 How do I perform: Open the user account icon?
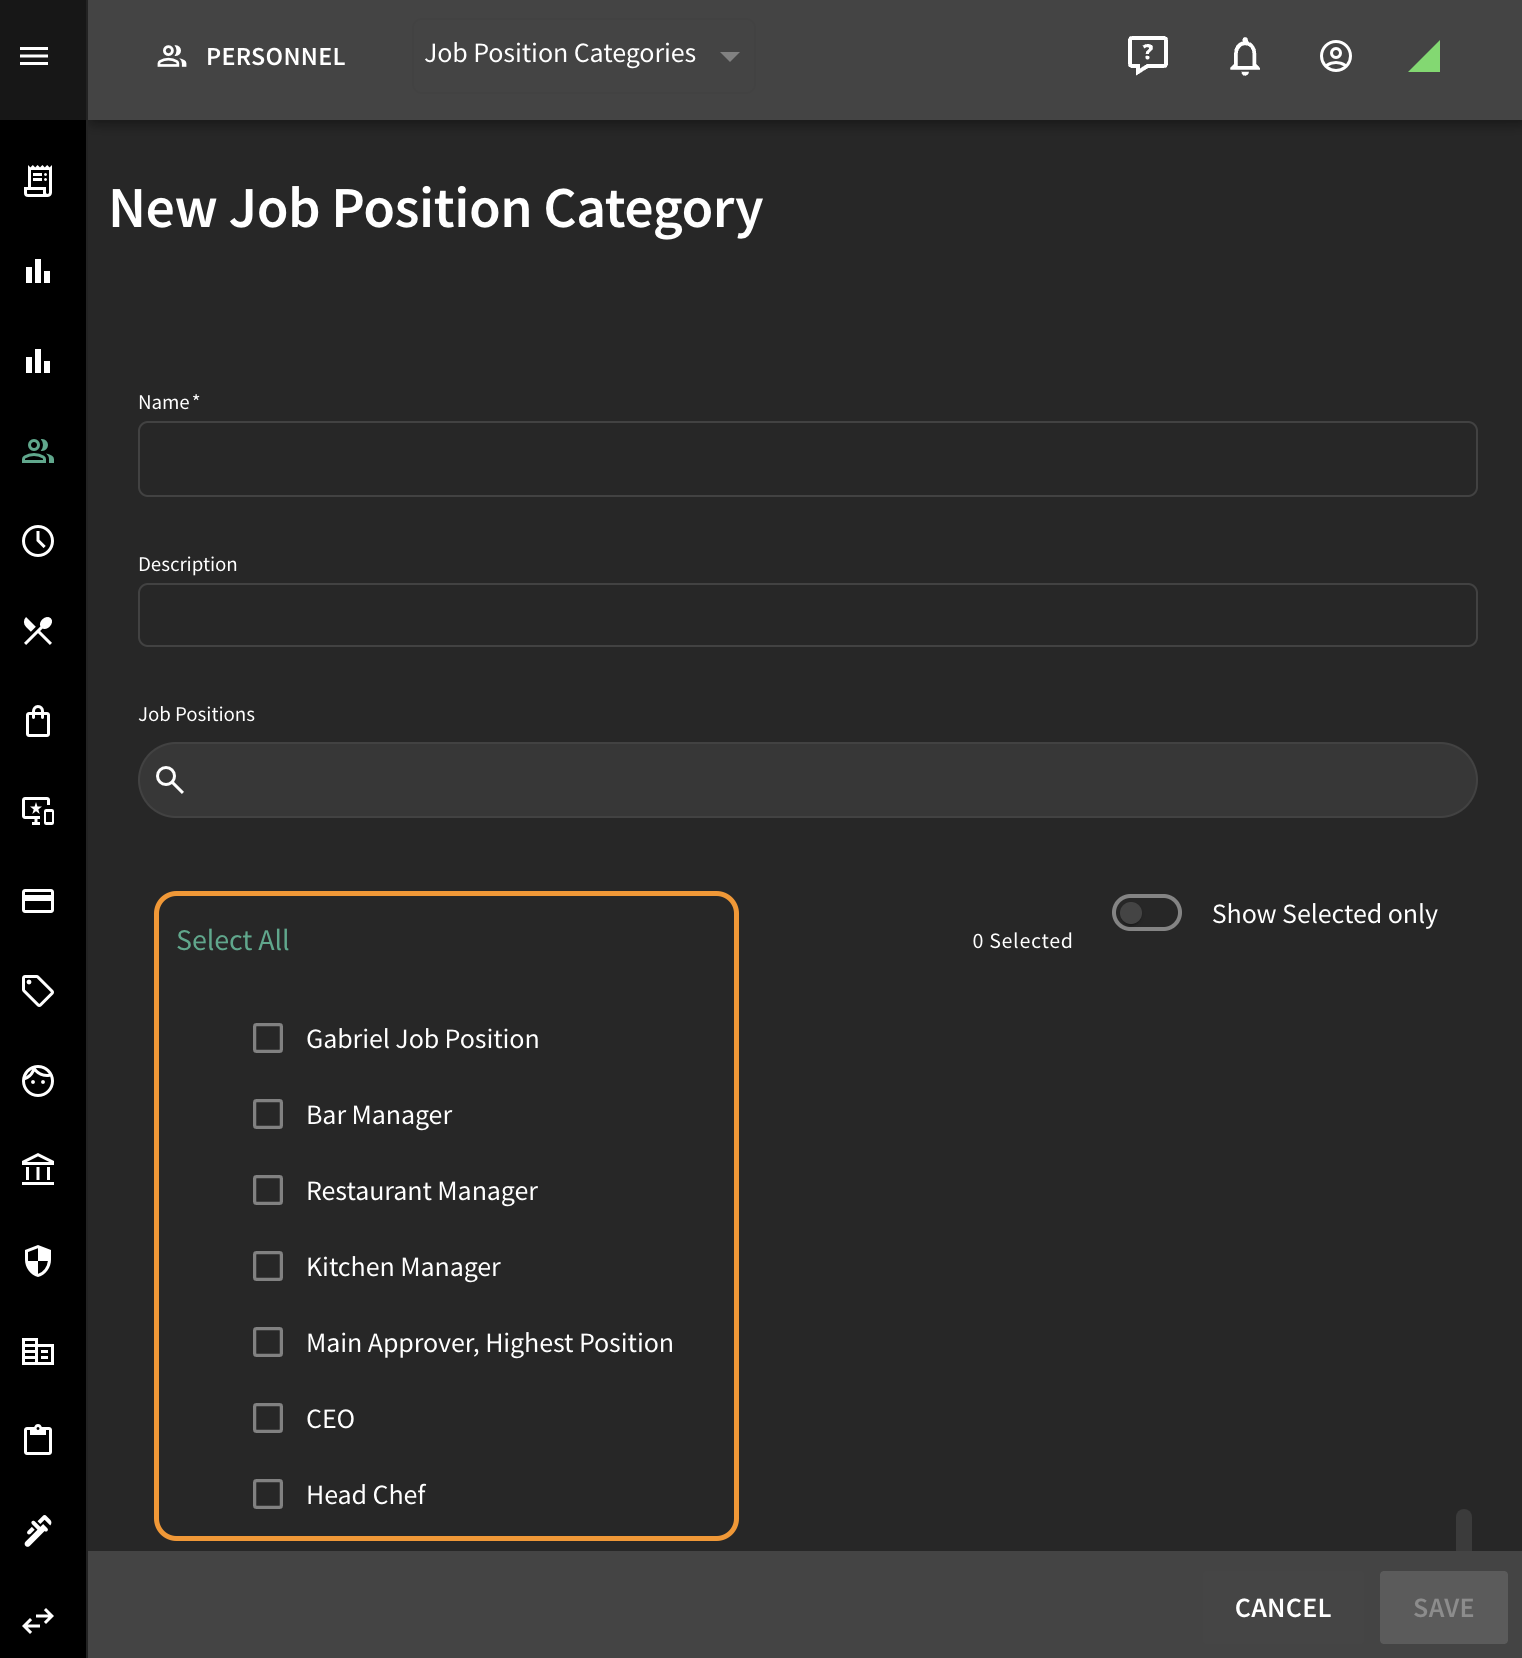click(1336, 56)
